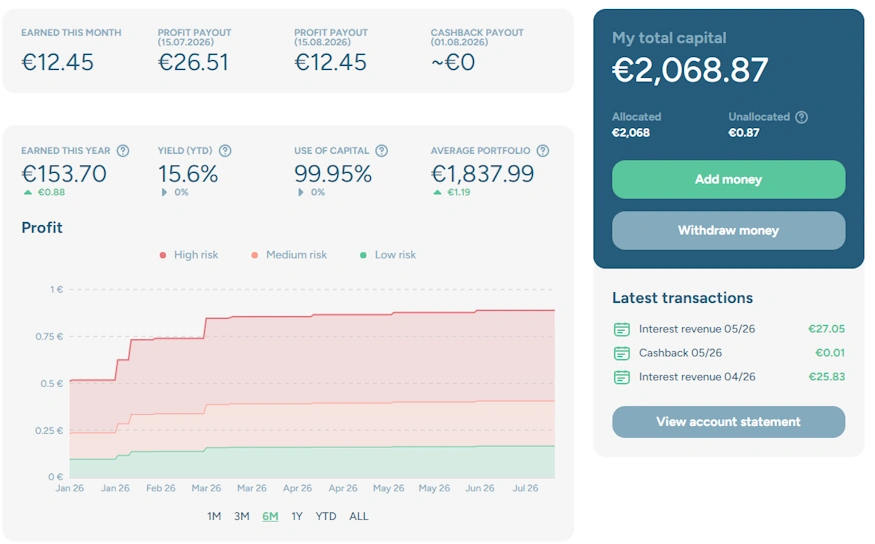Click help icon next to Earned This Year
This screenshot has width=875, height=544.
[x=123, y=151]
